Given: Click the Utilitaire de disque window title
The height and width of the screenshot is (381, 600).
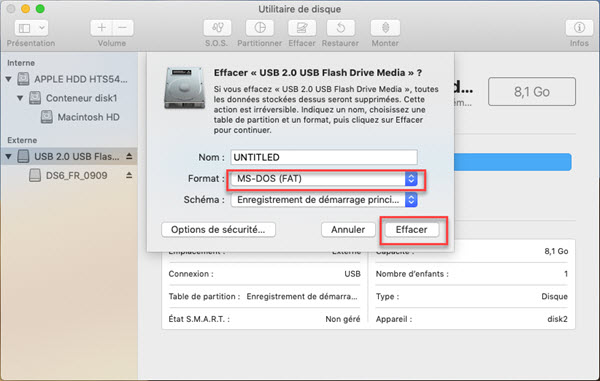Looking at the screenshot, I should 300,9.
